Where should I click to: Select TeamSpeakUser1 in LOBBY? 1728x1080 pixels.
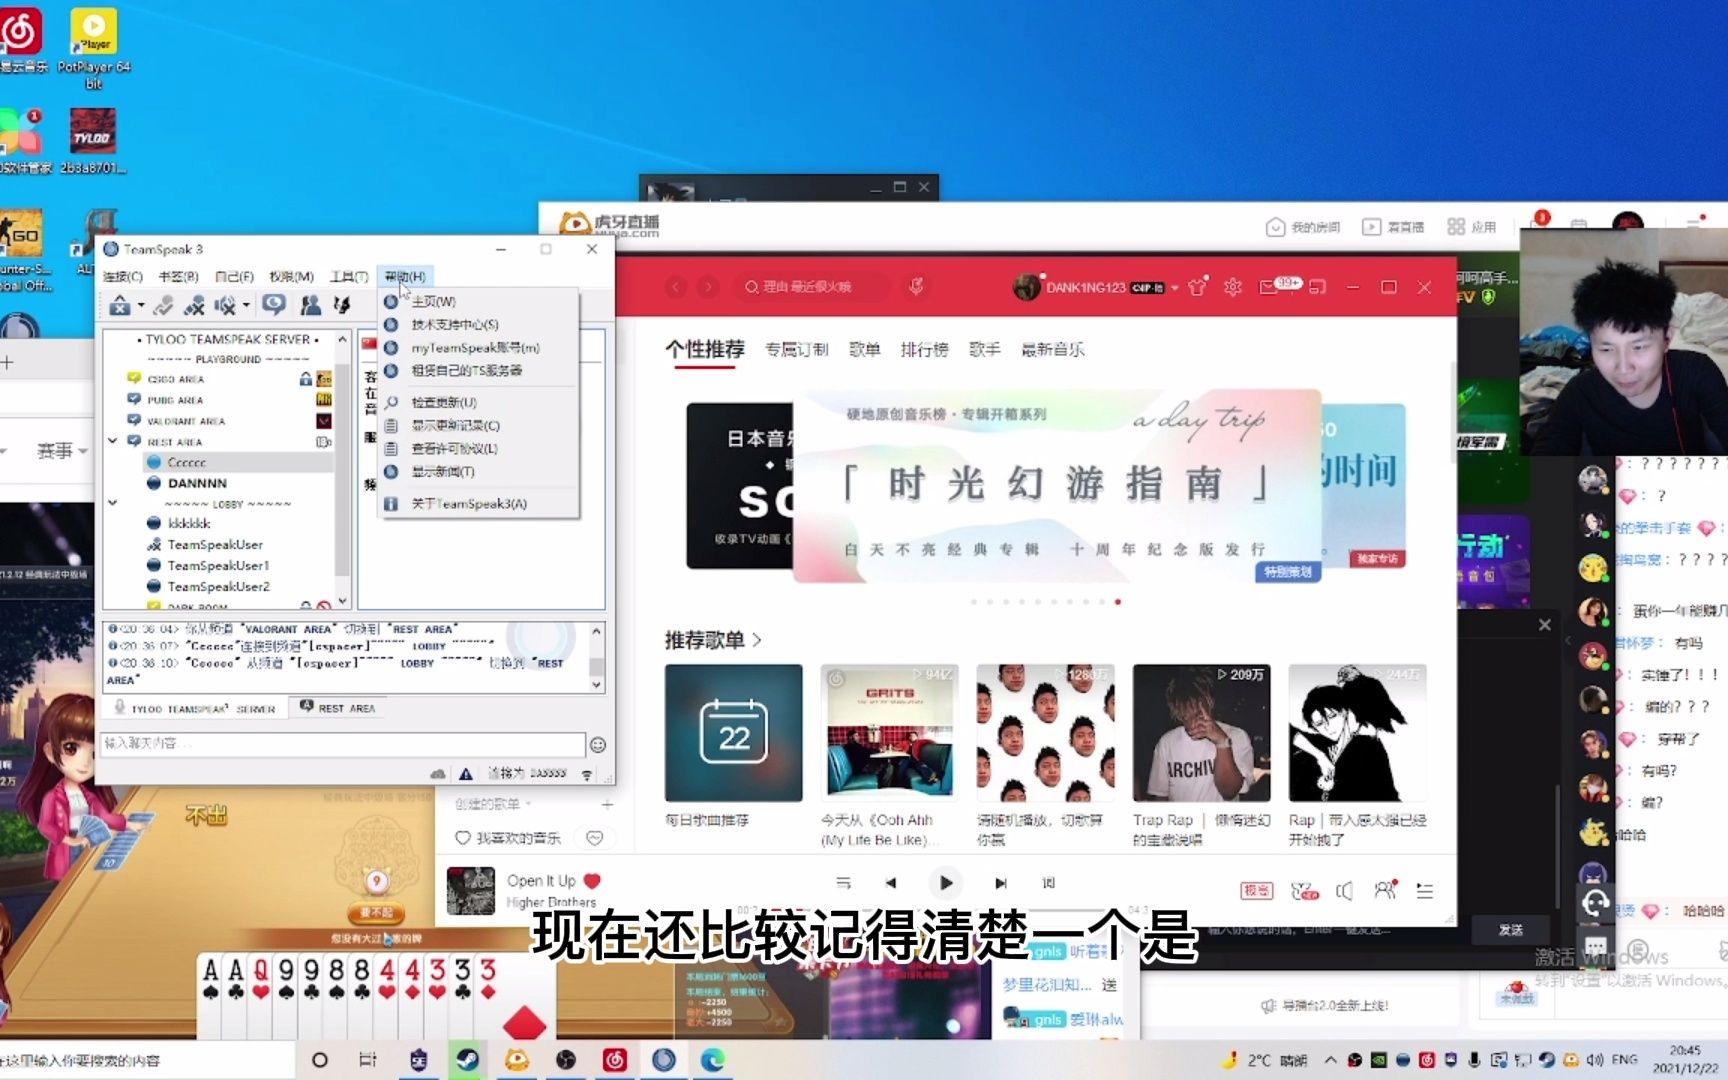pyautogui.click(x=218, y=566)
